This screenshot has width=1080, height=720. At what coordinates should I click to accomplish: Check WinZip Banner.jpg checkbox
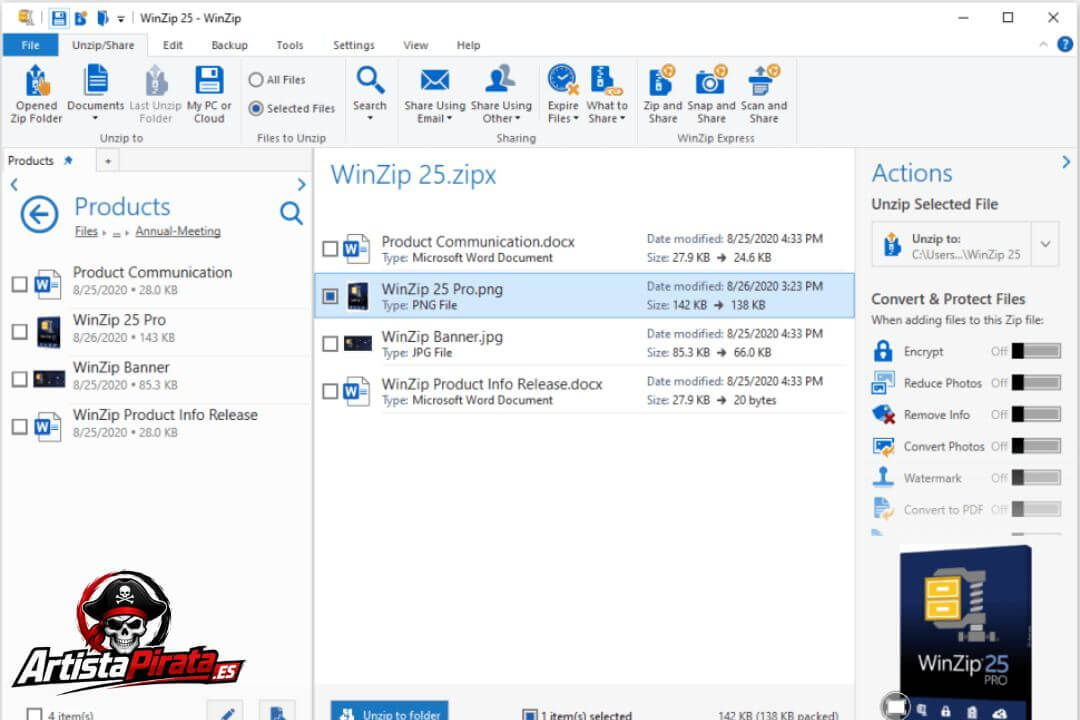pos(331,344)
